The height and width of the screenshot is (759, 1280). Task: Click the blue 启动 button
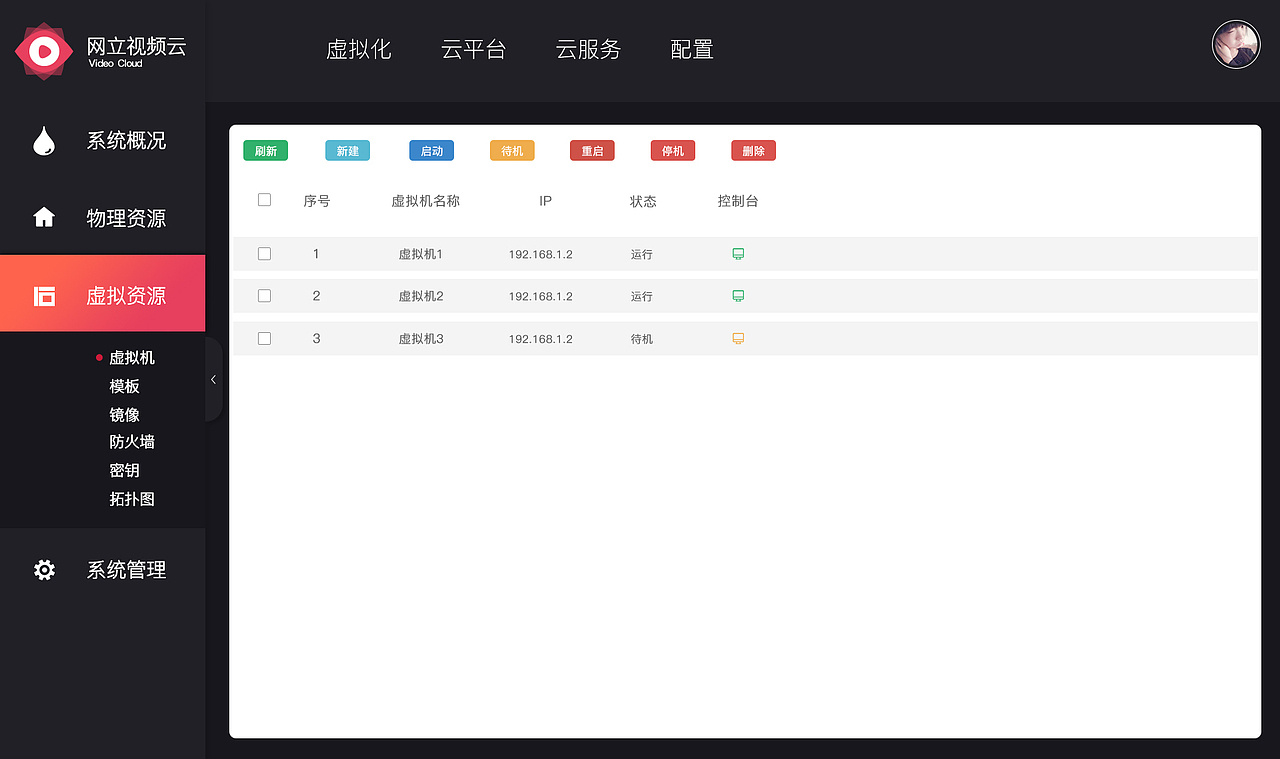(x=431, y=151)
